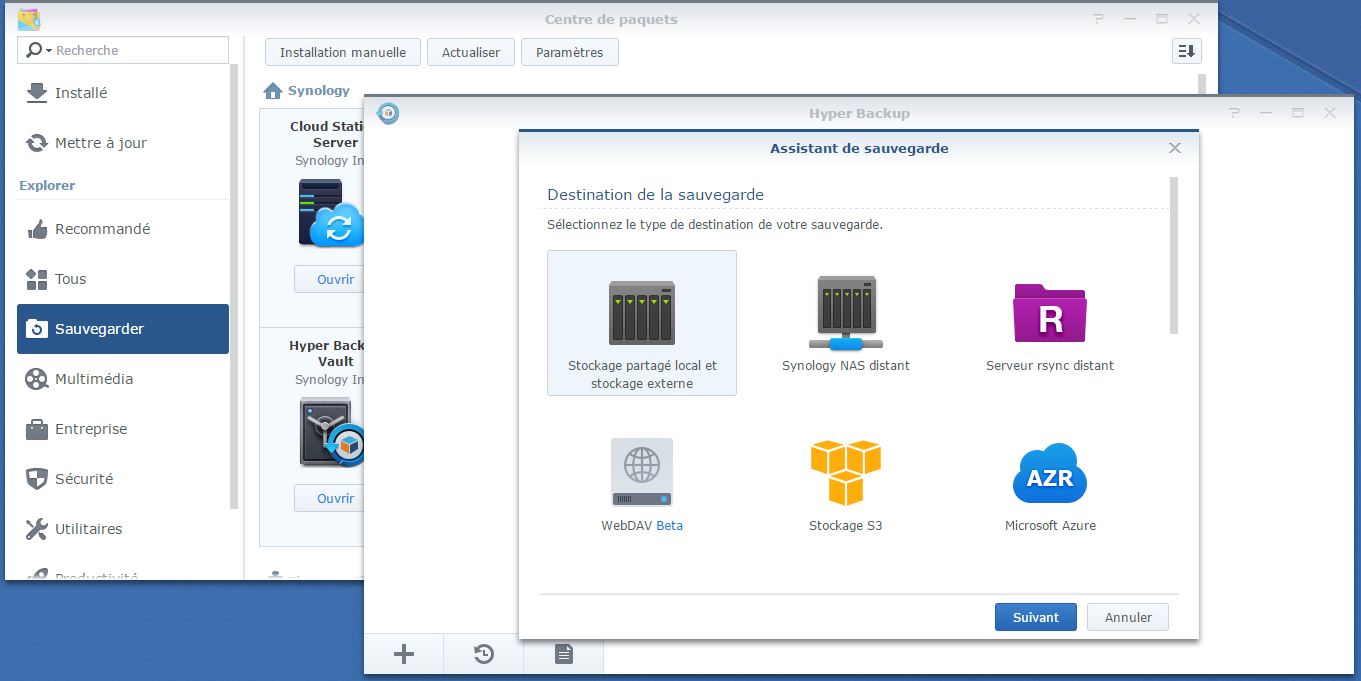Choose Stockage partagé local et stockage externe
Screen dimensions: 1361x681
pyautogui.click(x=641, y=322)
